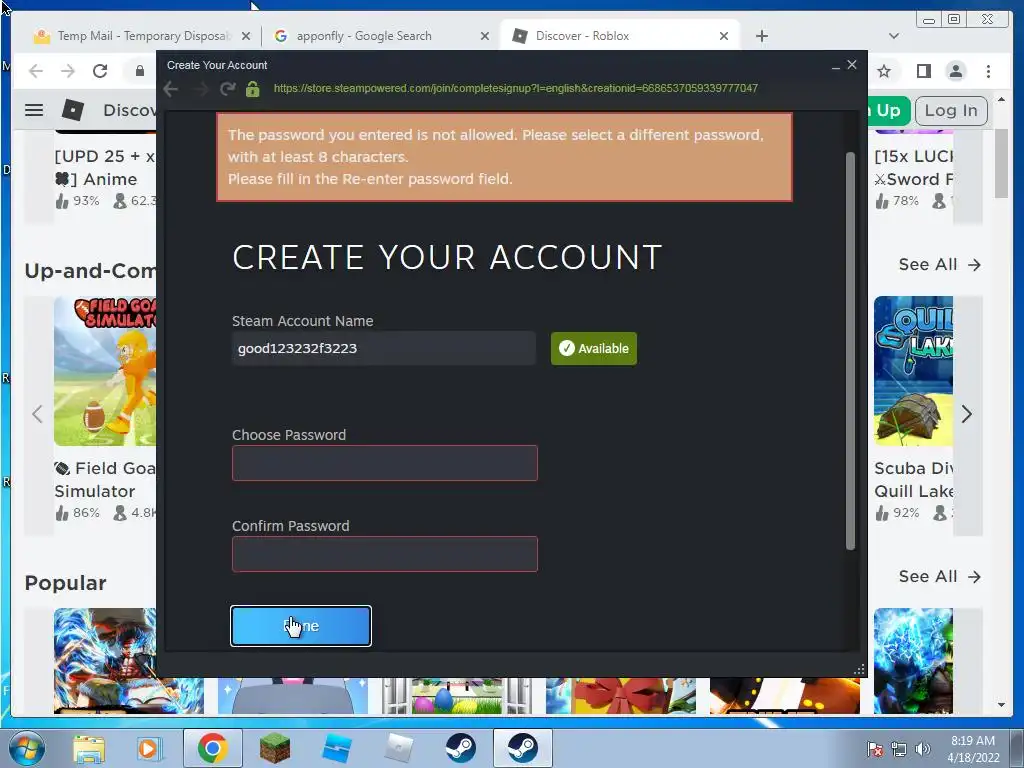Open Minecraft from the taskbar
This screenshot has height=768, width=1024.
tap(274, 748)
